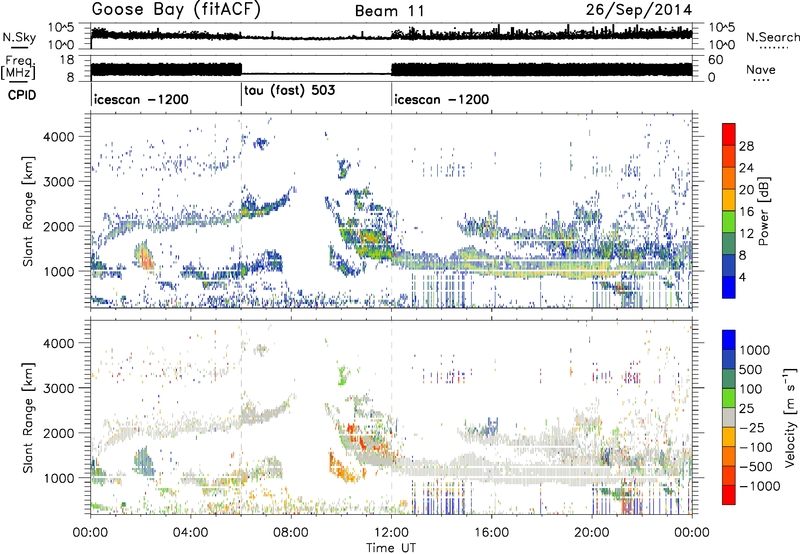Image resolution: width=800 pixels, height=554 pixels.
Task: Select the 'Beam 11' heading text
Action: tap(390, 11)
